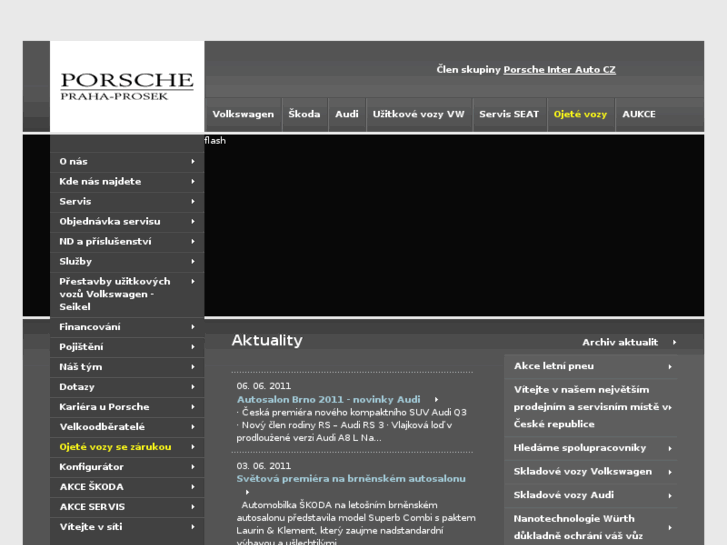Open the Servis sidebar item

[127, 201]
